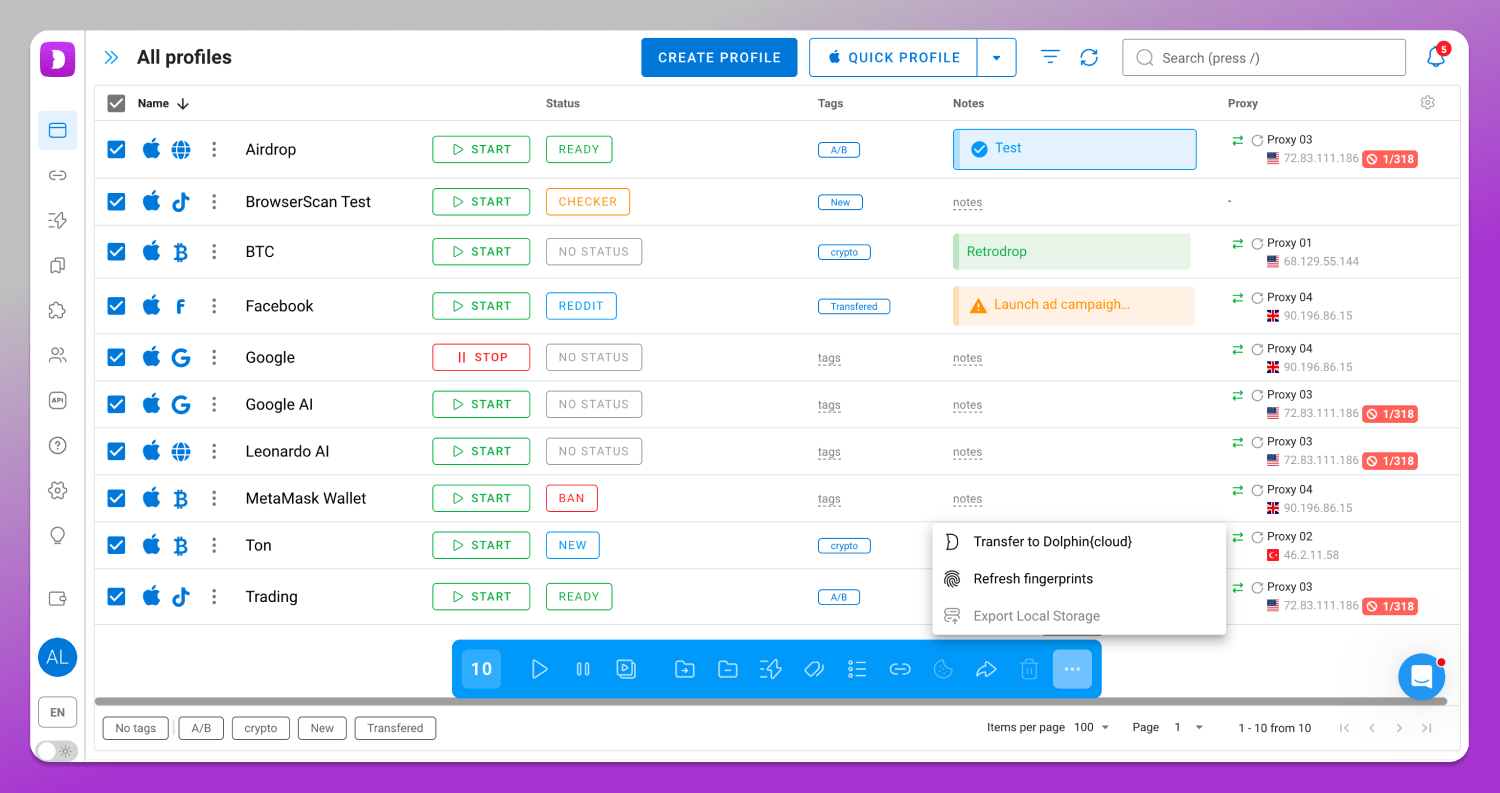
Task: Click the Create Profile button
Action: (719, 58)
